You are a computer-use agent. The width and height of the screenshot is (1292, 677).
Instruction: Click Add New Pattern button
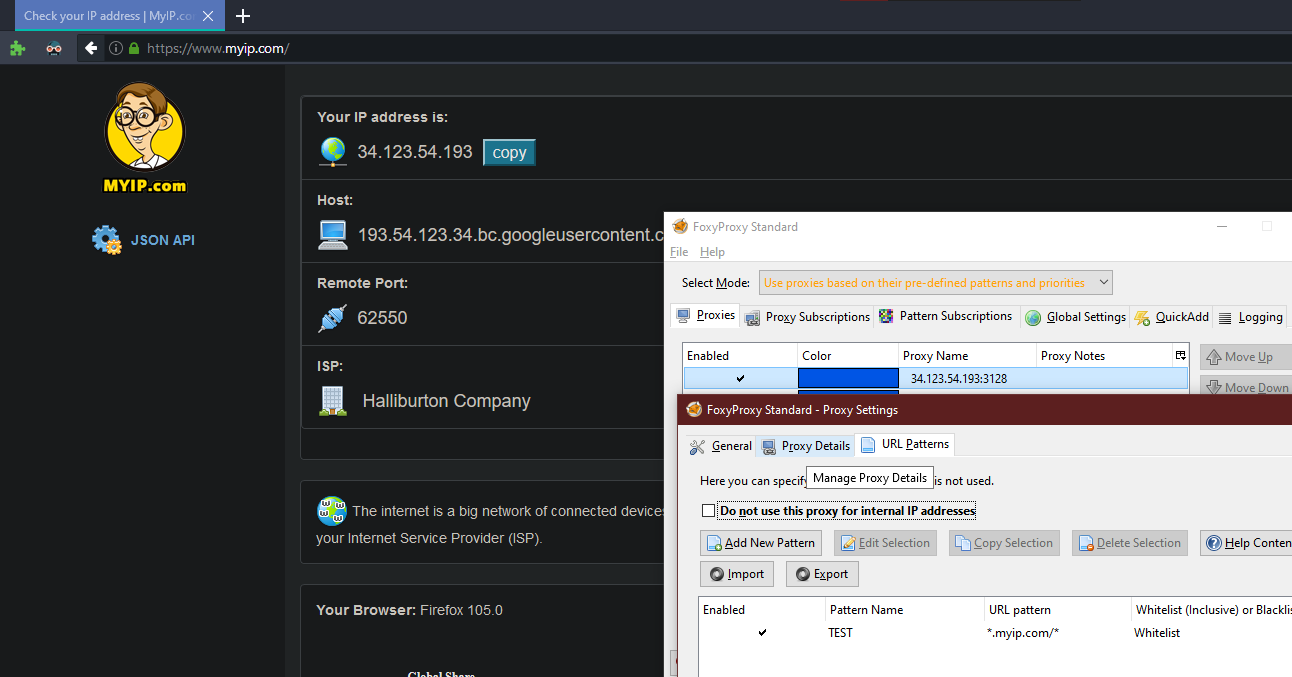[760, 543]
